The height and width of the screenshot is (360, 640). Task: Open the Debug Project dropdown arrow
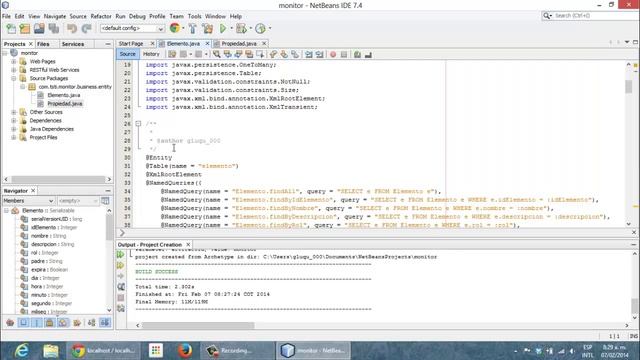pyautogui.click(x=251, y=29)
